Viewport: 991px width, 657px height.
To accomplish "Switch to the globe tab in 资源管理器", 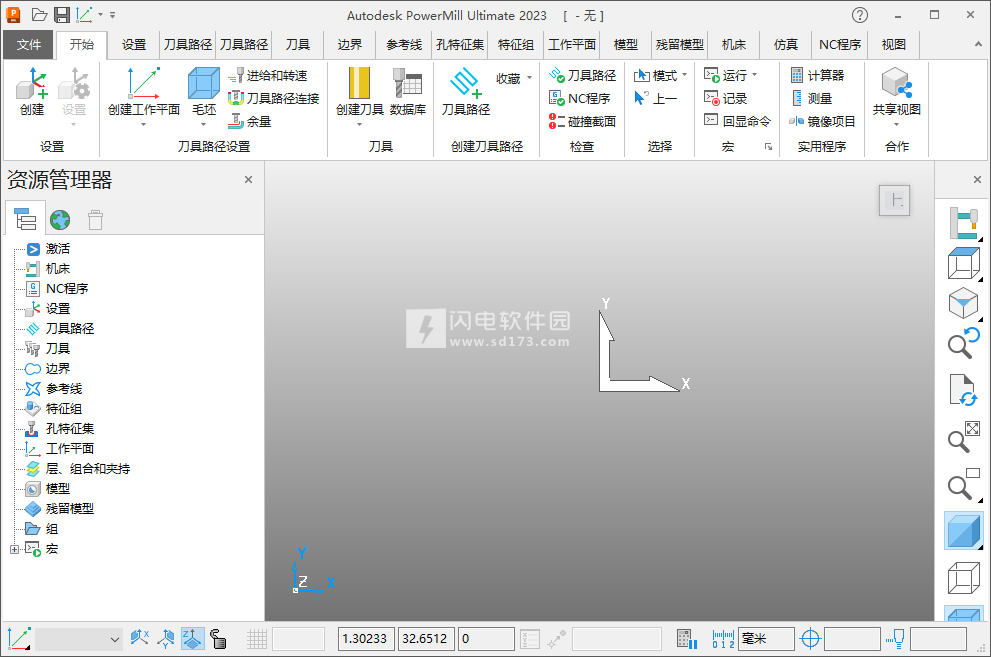I will (x=60, y=220).
